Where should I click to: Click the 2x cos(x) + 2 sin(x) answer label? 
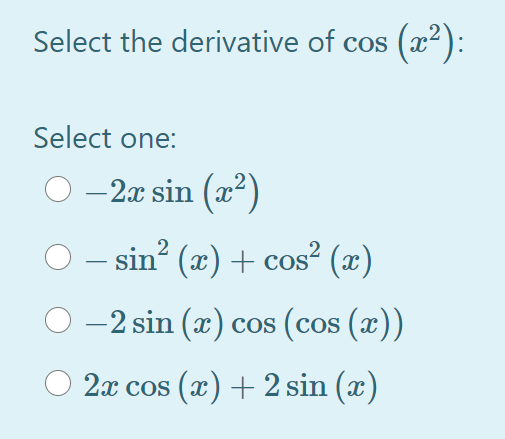pos(230,386)
